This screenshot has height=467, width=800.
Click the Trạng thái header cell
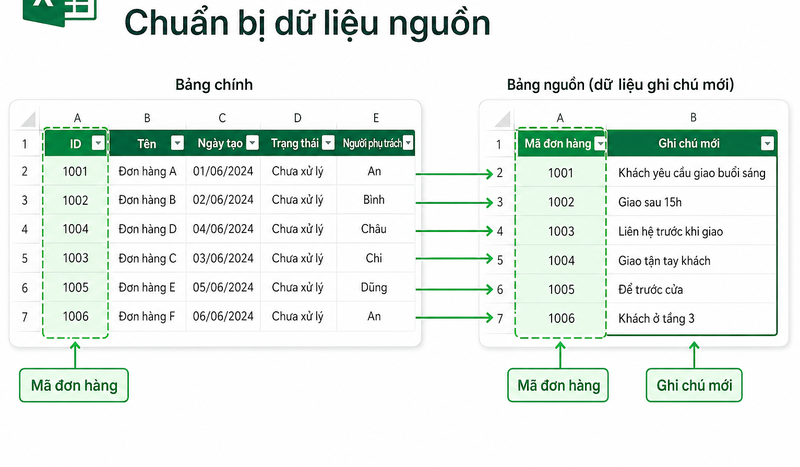tap(299, 143)
